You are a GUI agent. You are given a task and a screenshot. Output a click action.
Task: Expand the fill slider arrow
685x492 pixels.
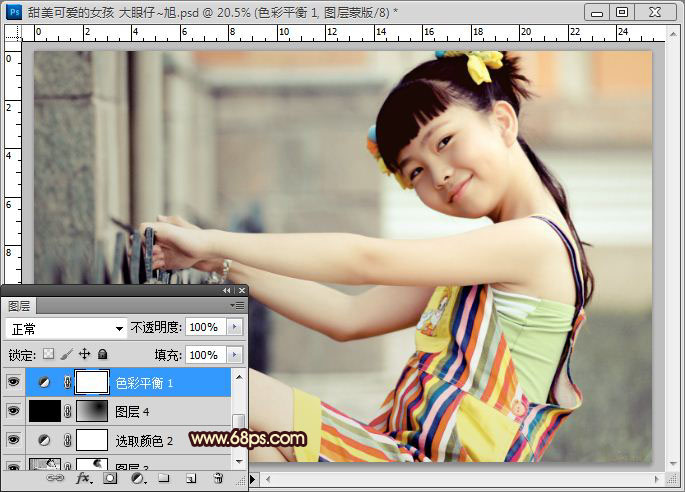tap(235, 355)
